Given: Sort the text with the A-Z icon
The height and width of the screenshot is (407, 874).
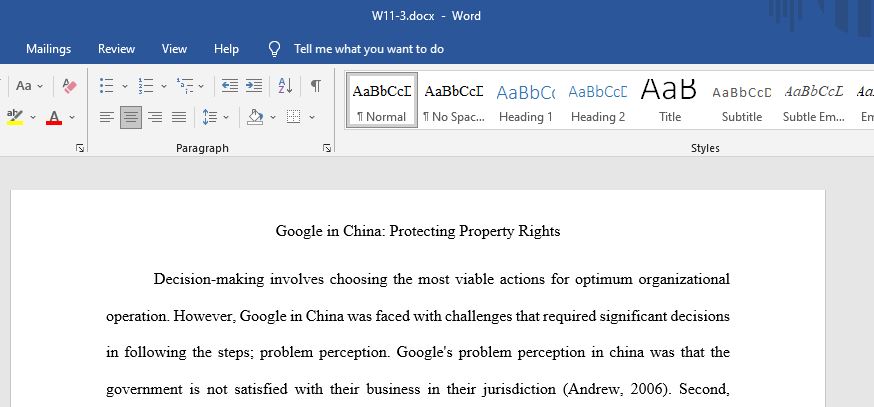Looking at the screenshot, I should click(285, 86).
